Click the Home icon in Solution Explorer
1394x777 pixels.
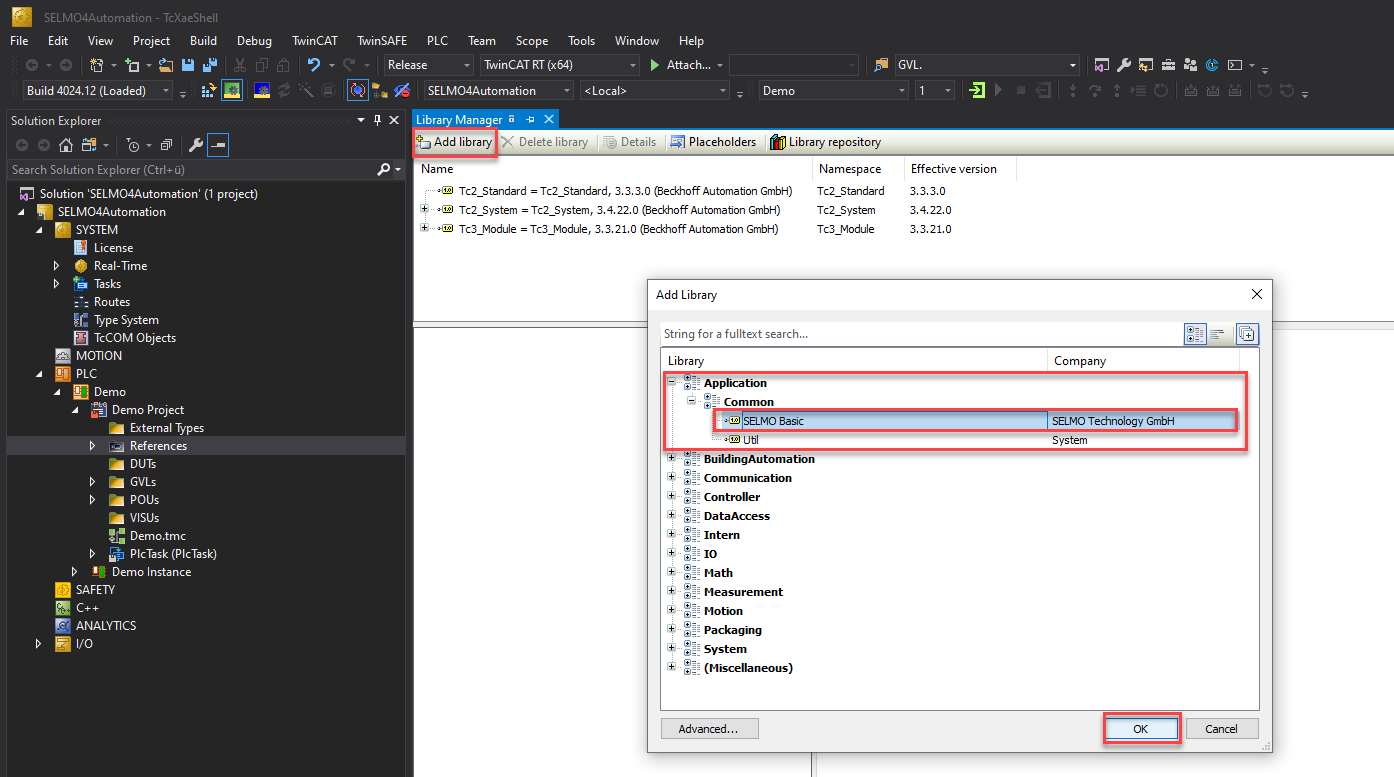pyautogui.click(x=65, y=146)
